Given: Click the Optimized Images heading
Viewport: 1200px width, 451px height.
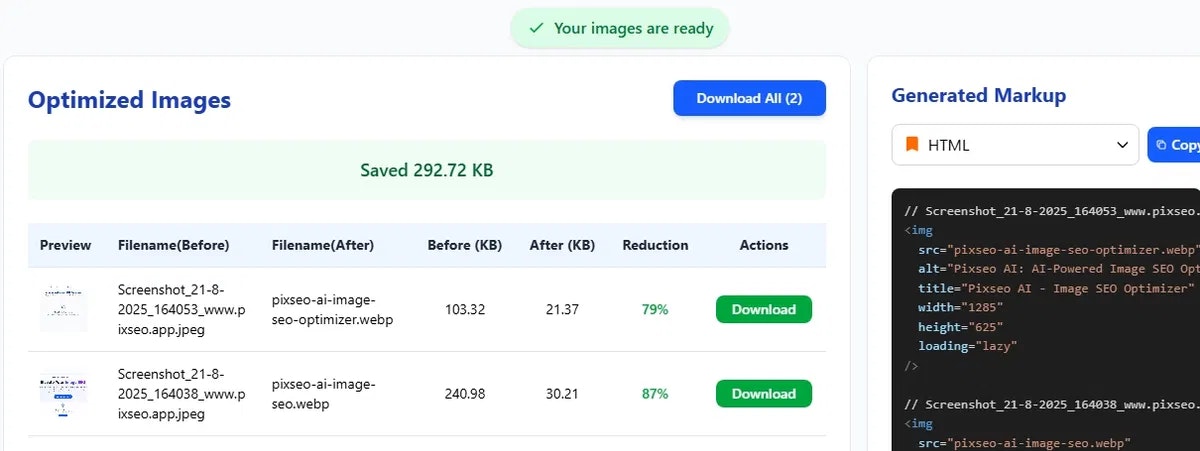Looking at the screenshot, I should point(129,100).
